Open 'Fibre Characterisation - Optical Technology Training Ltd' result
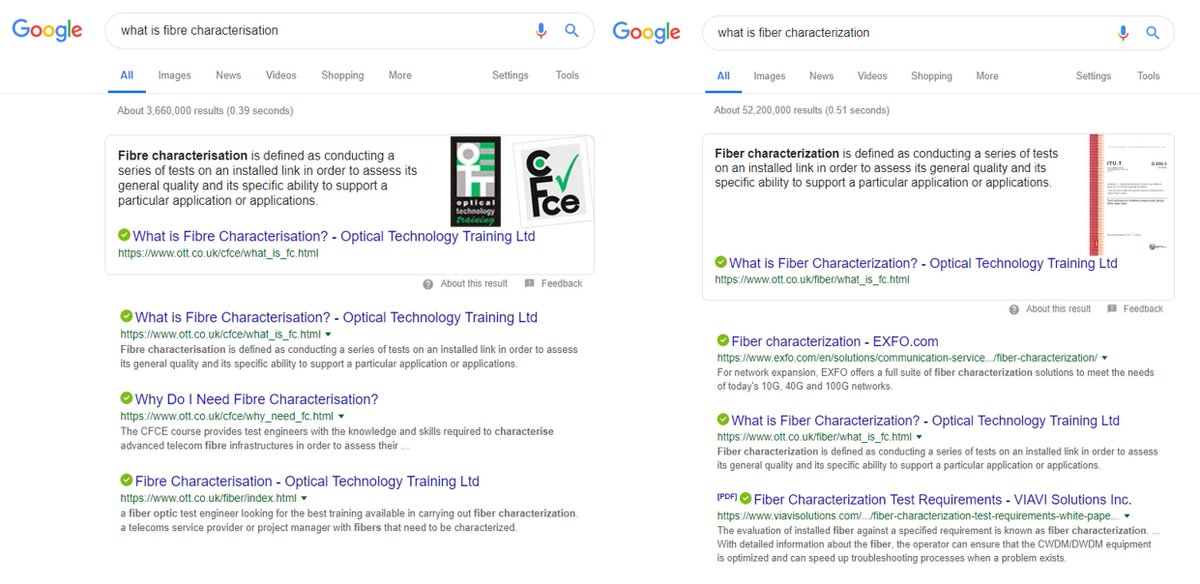The image size is (1200, 584). coord(307,481)
